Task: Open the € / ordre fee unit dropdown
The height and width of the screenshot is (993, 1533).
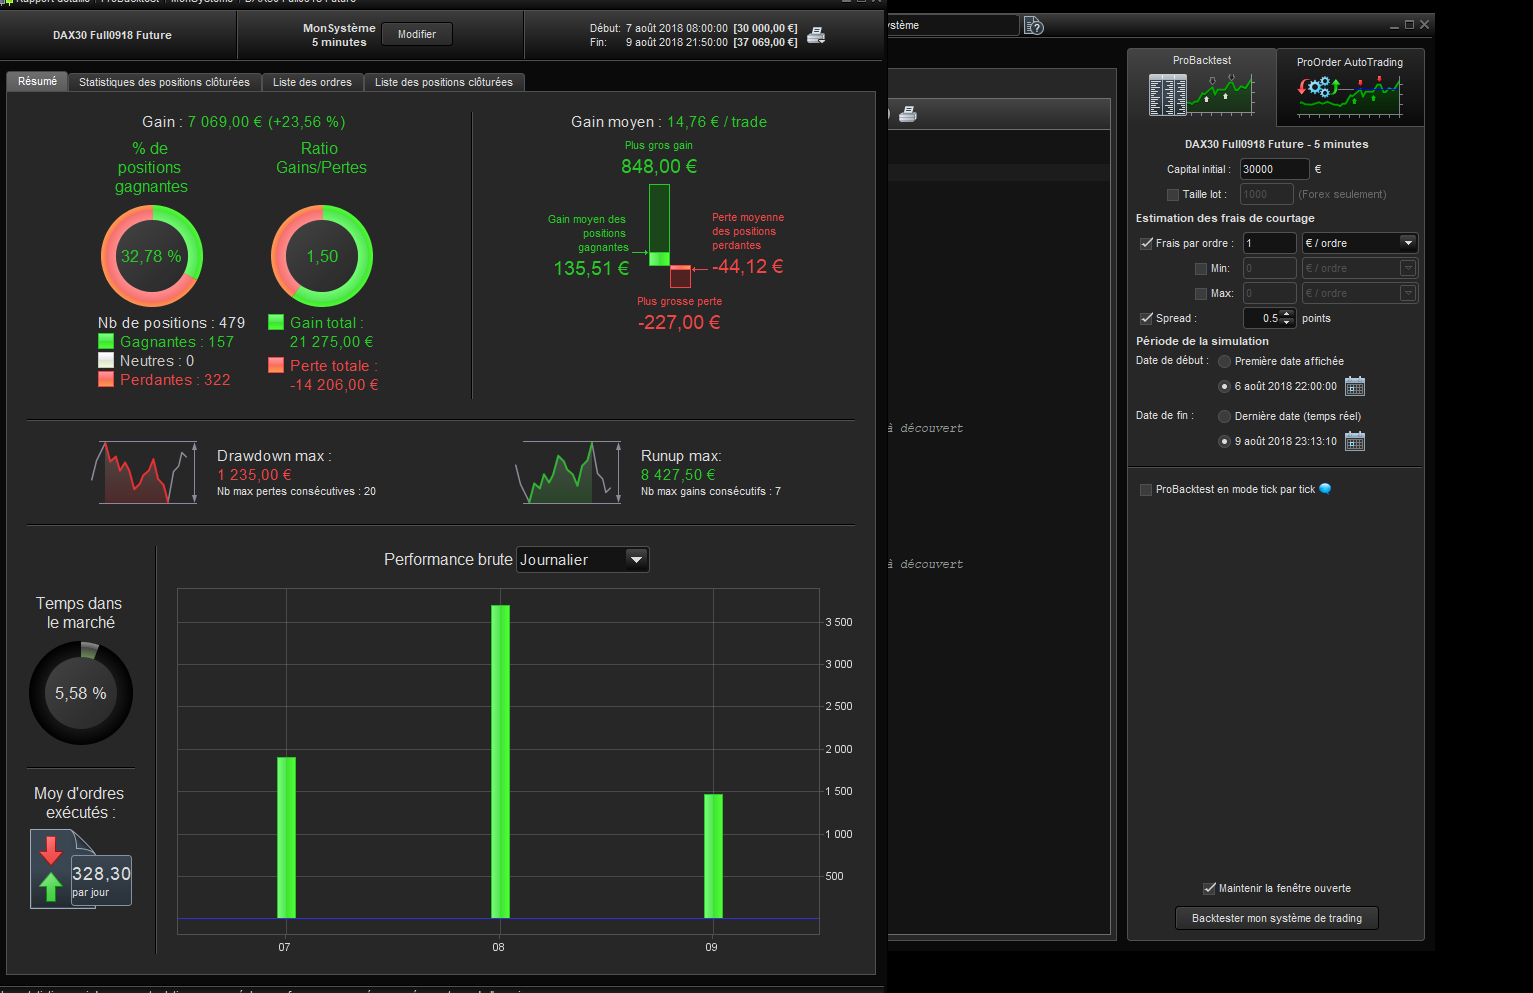Action: click(1360, 243)
